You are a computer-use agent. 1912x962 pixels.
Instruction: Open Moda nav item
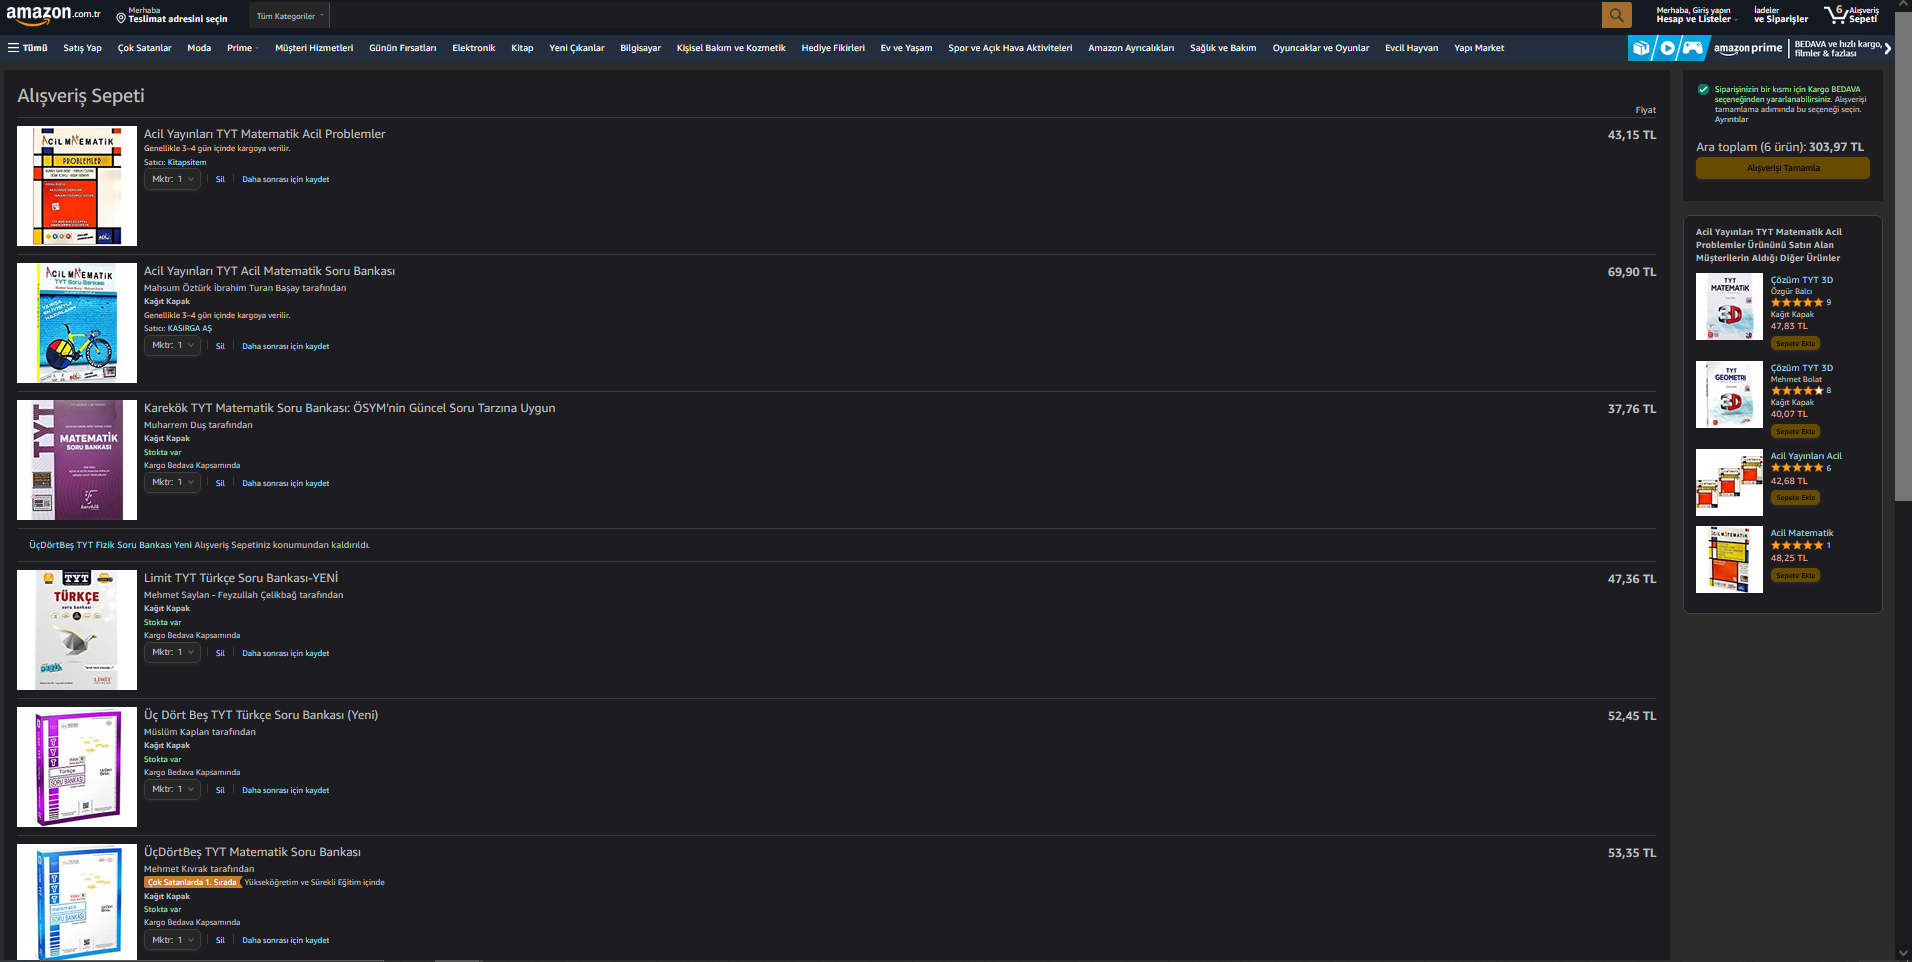tap(199, 48)
